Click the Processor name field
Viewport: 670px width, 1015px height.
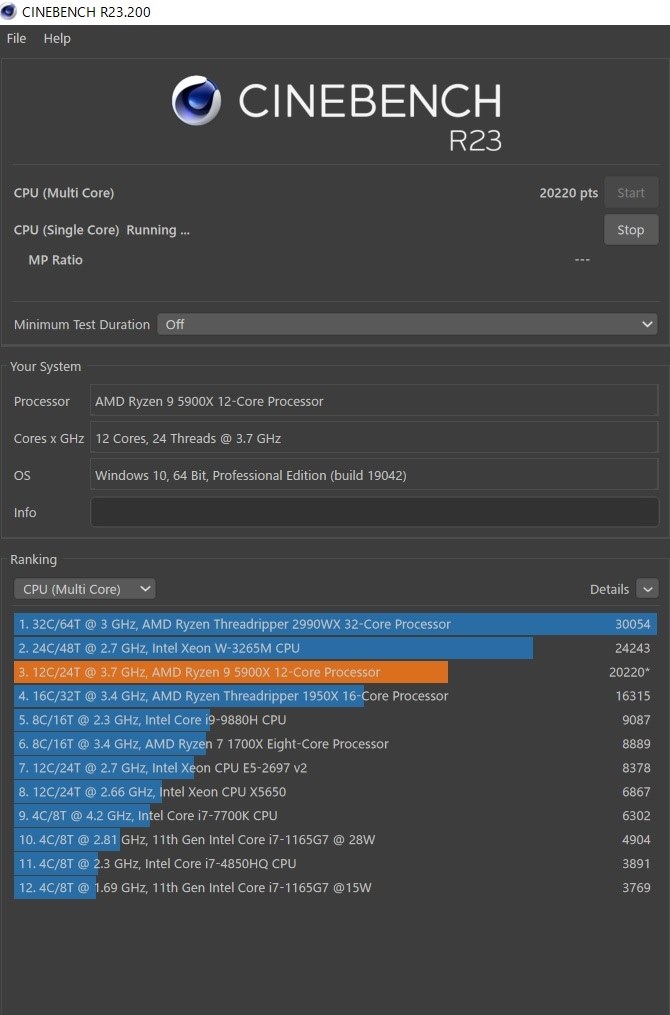(x=374, y=401)
